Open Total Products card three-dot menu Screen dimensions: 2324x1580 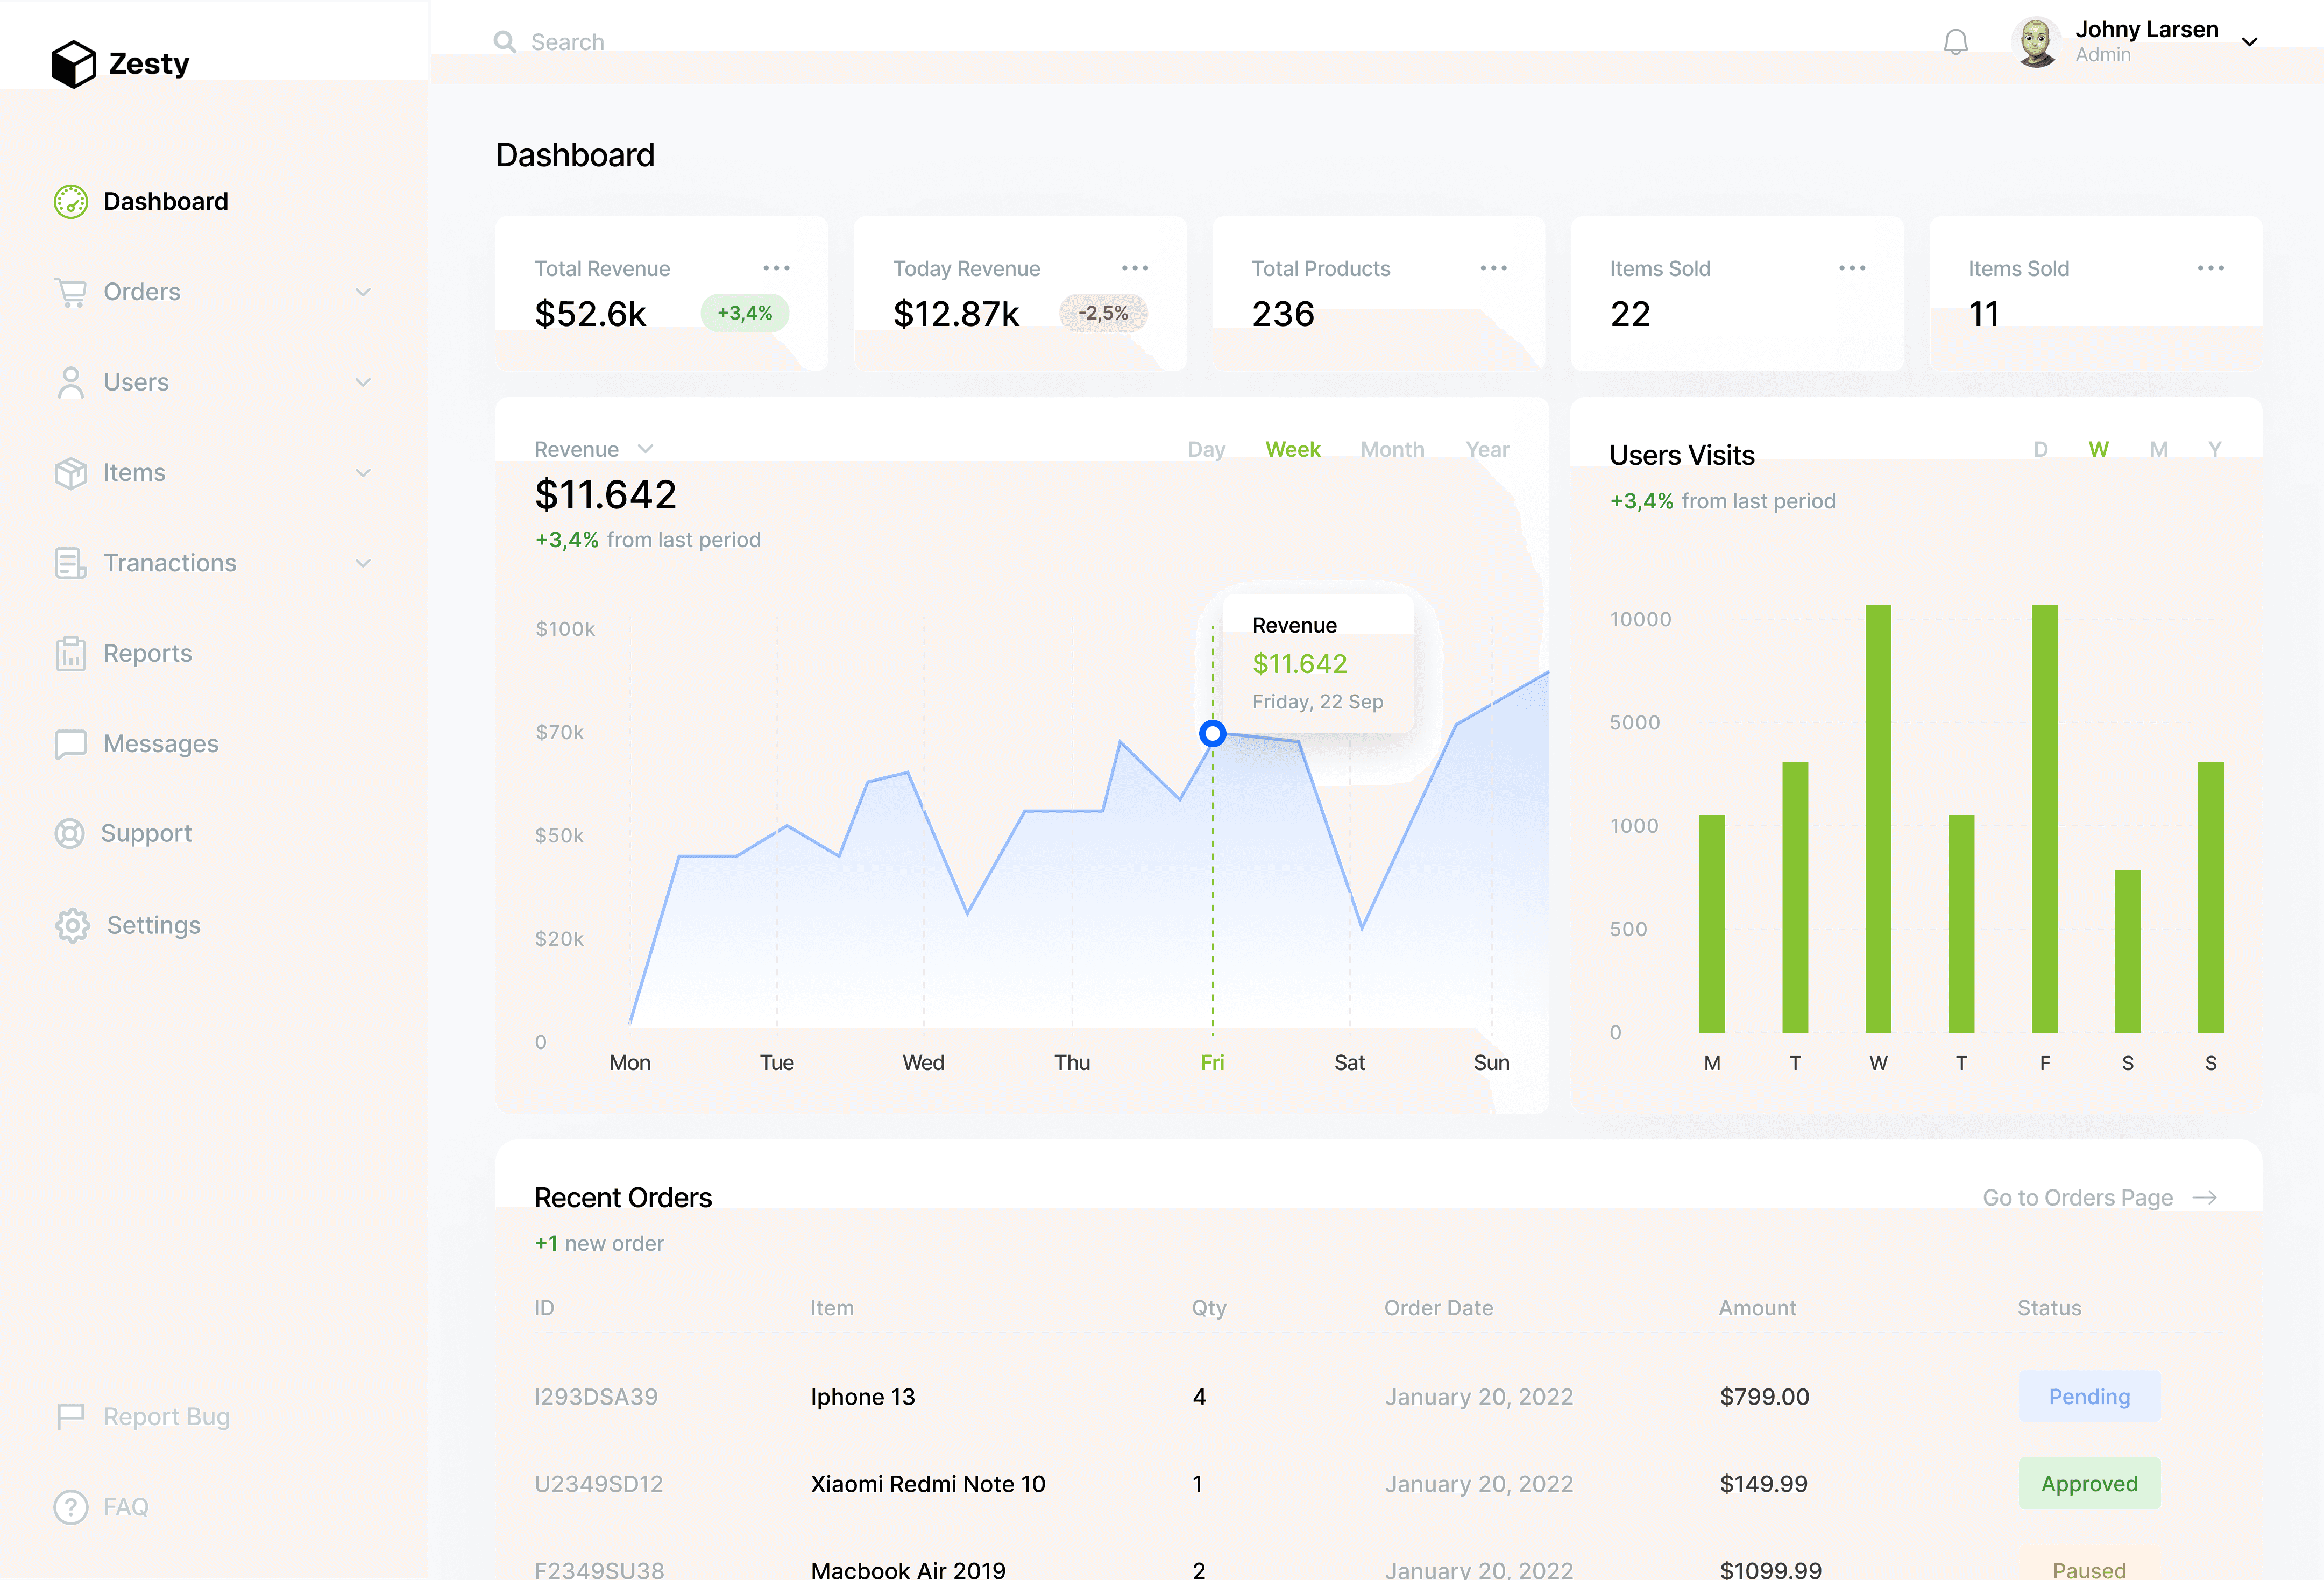1493,268
